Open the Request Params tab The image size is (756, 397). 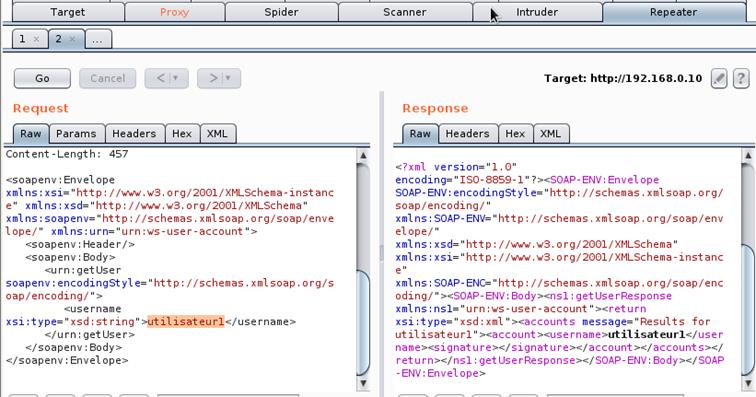click(x=76, y=134)
